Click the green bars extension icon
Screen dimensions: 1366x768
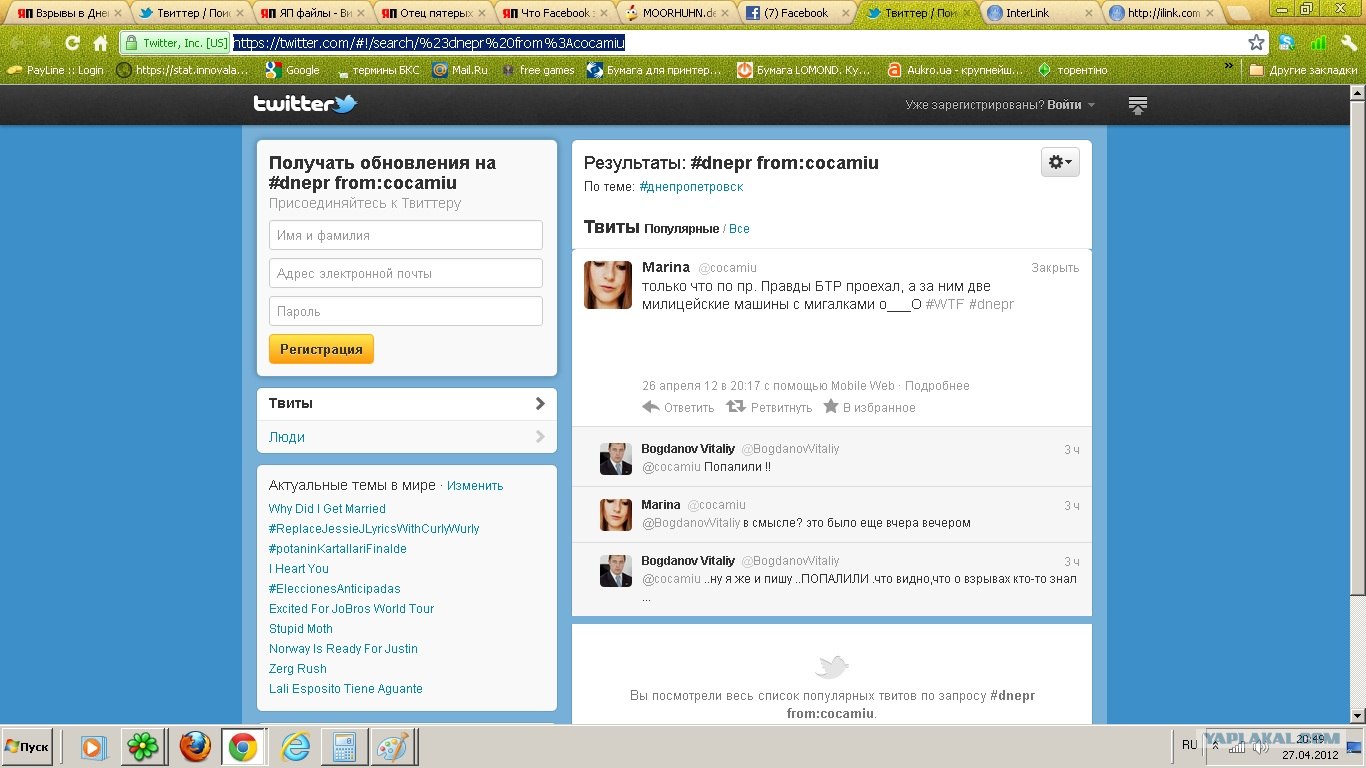tap(1318, 43)
